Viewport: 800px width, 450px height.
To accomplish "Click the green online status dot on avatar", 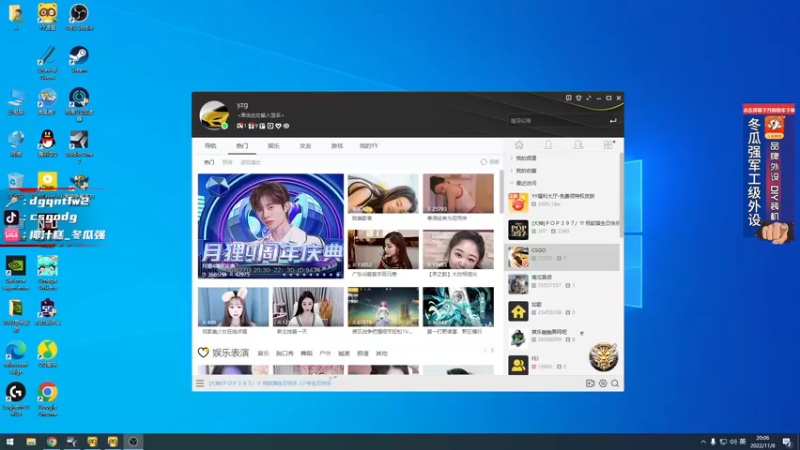I will [224, 126].
